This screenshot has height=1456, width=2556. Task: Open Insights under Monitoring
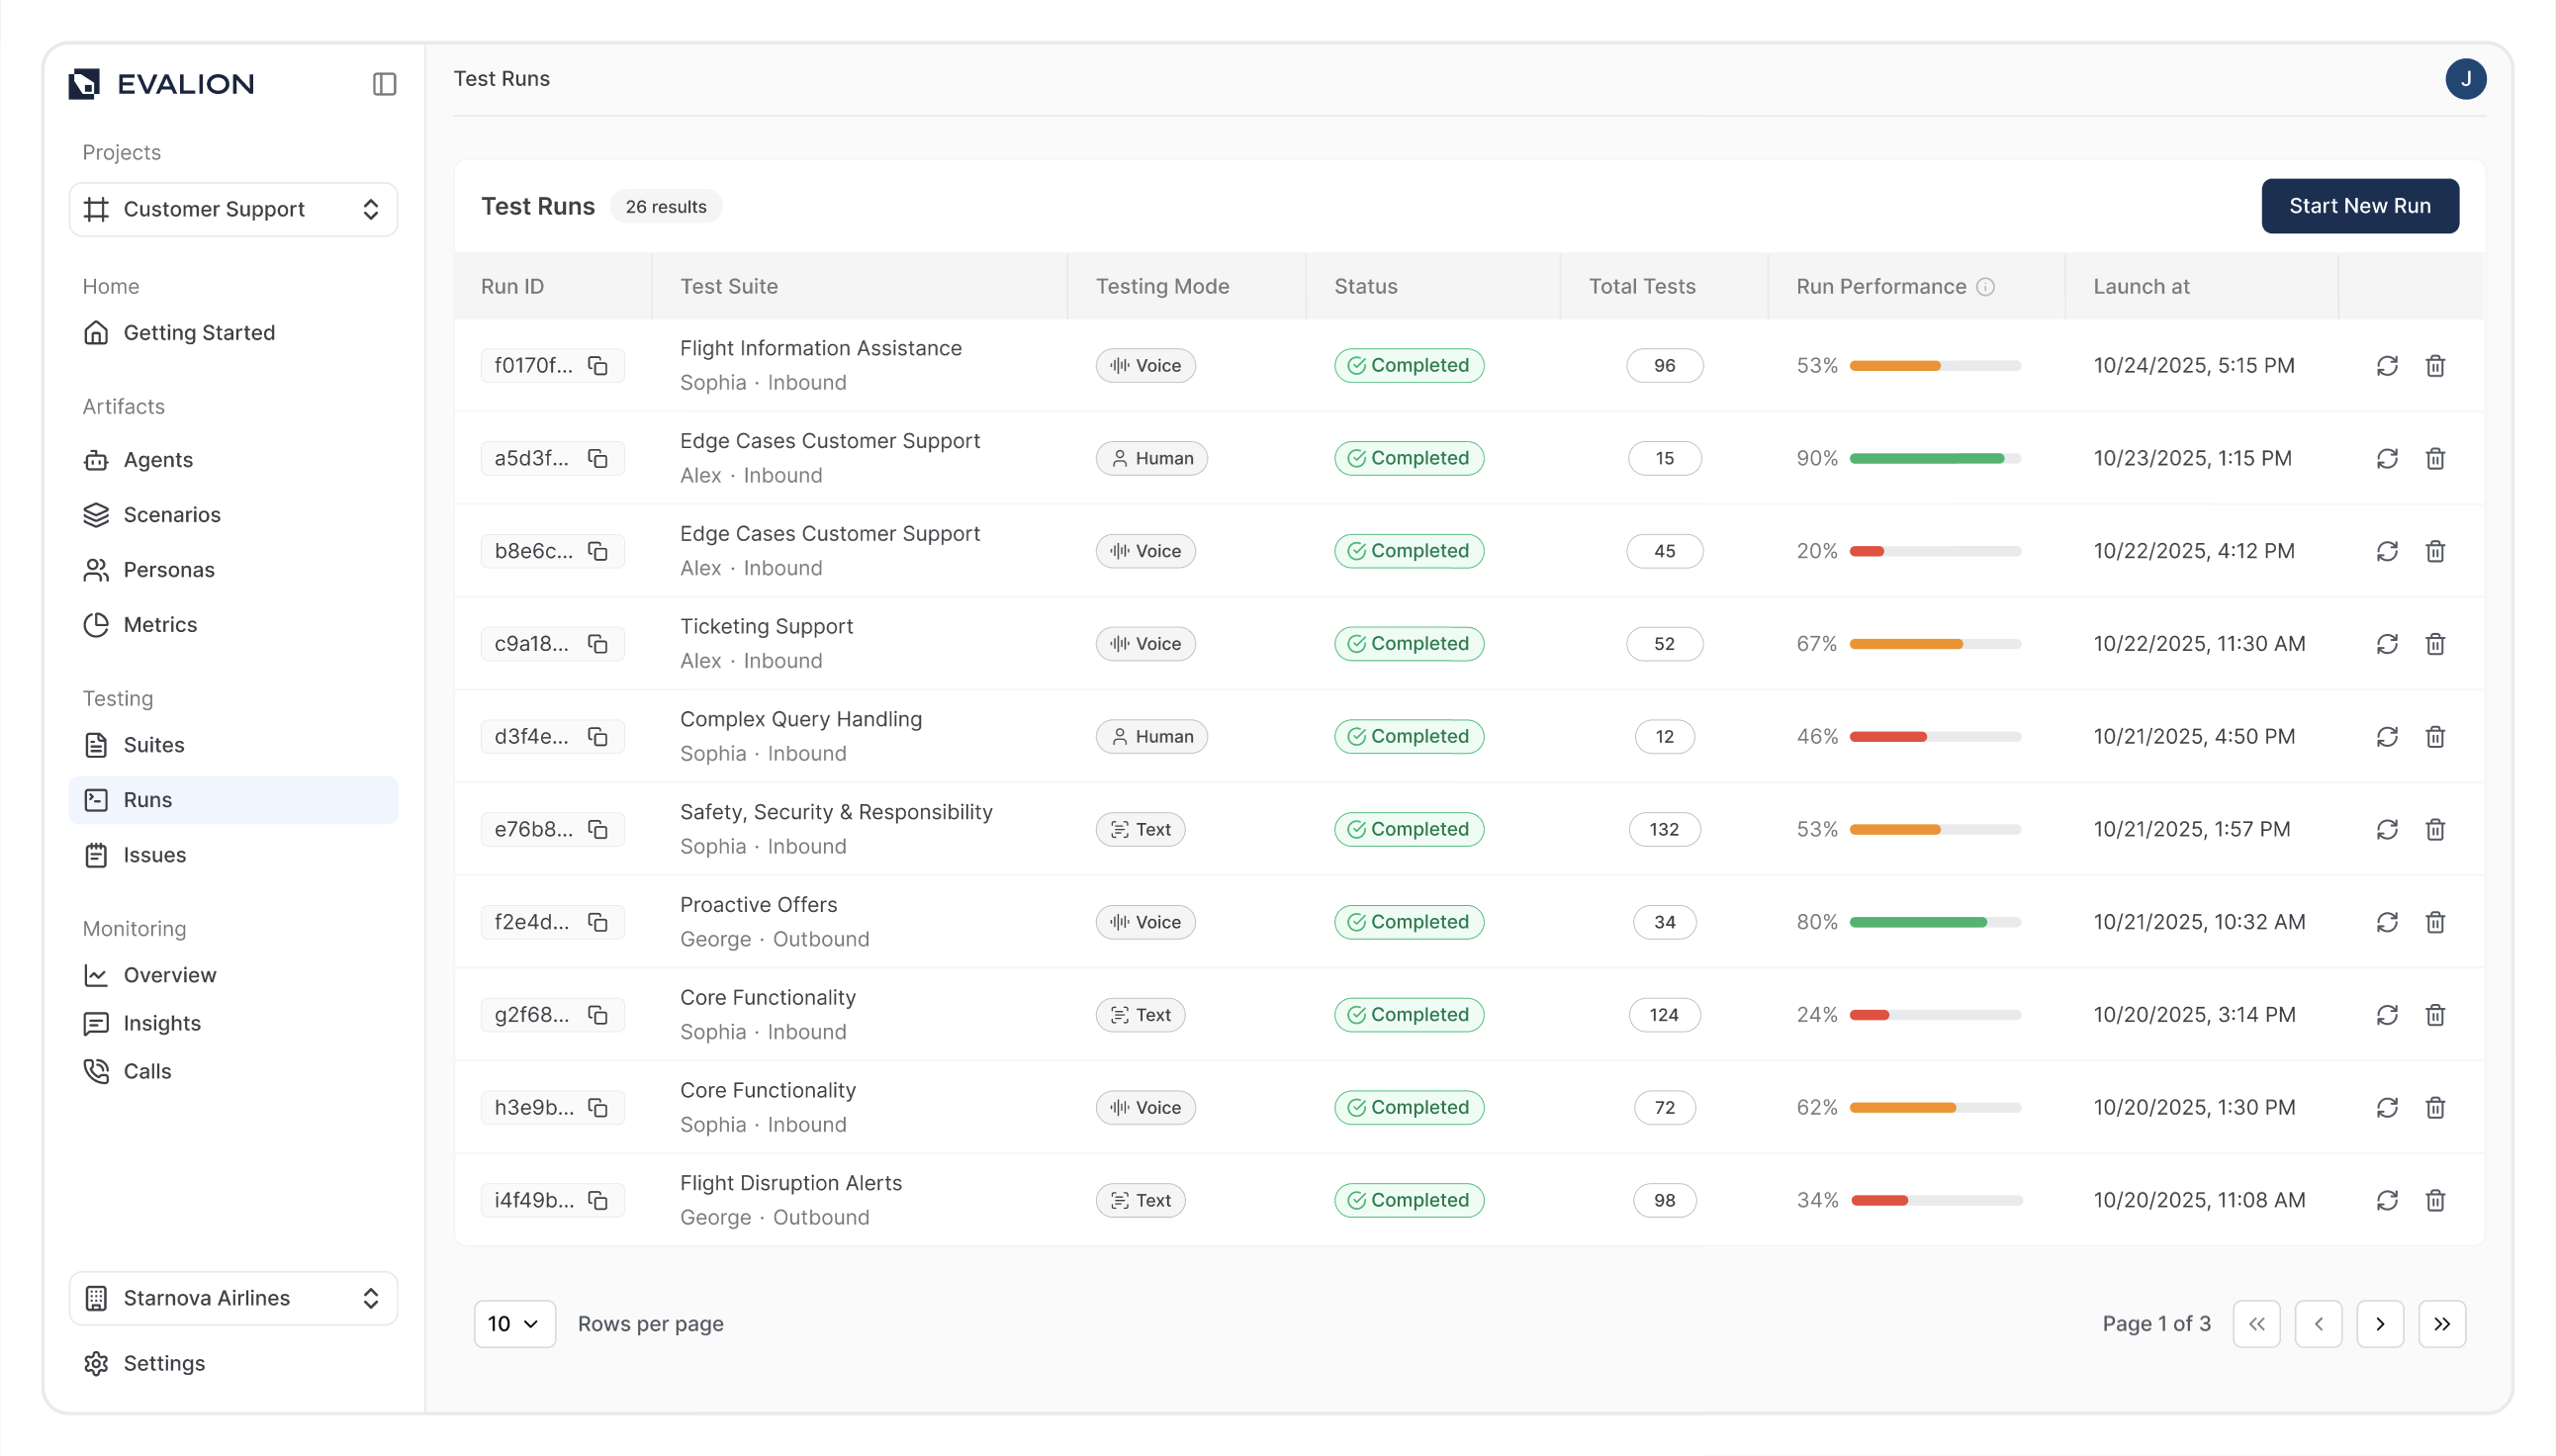[x=162, y=1023]
